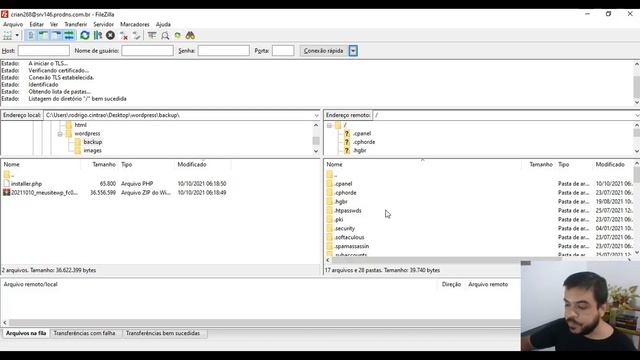Open the Ver menu
640x360 pixels.
tap(54, 24)
